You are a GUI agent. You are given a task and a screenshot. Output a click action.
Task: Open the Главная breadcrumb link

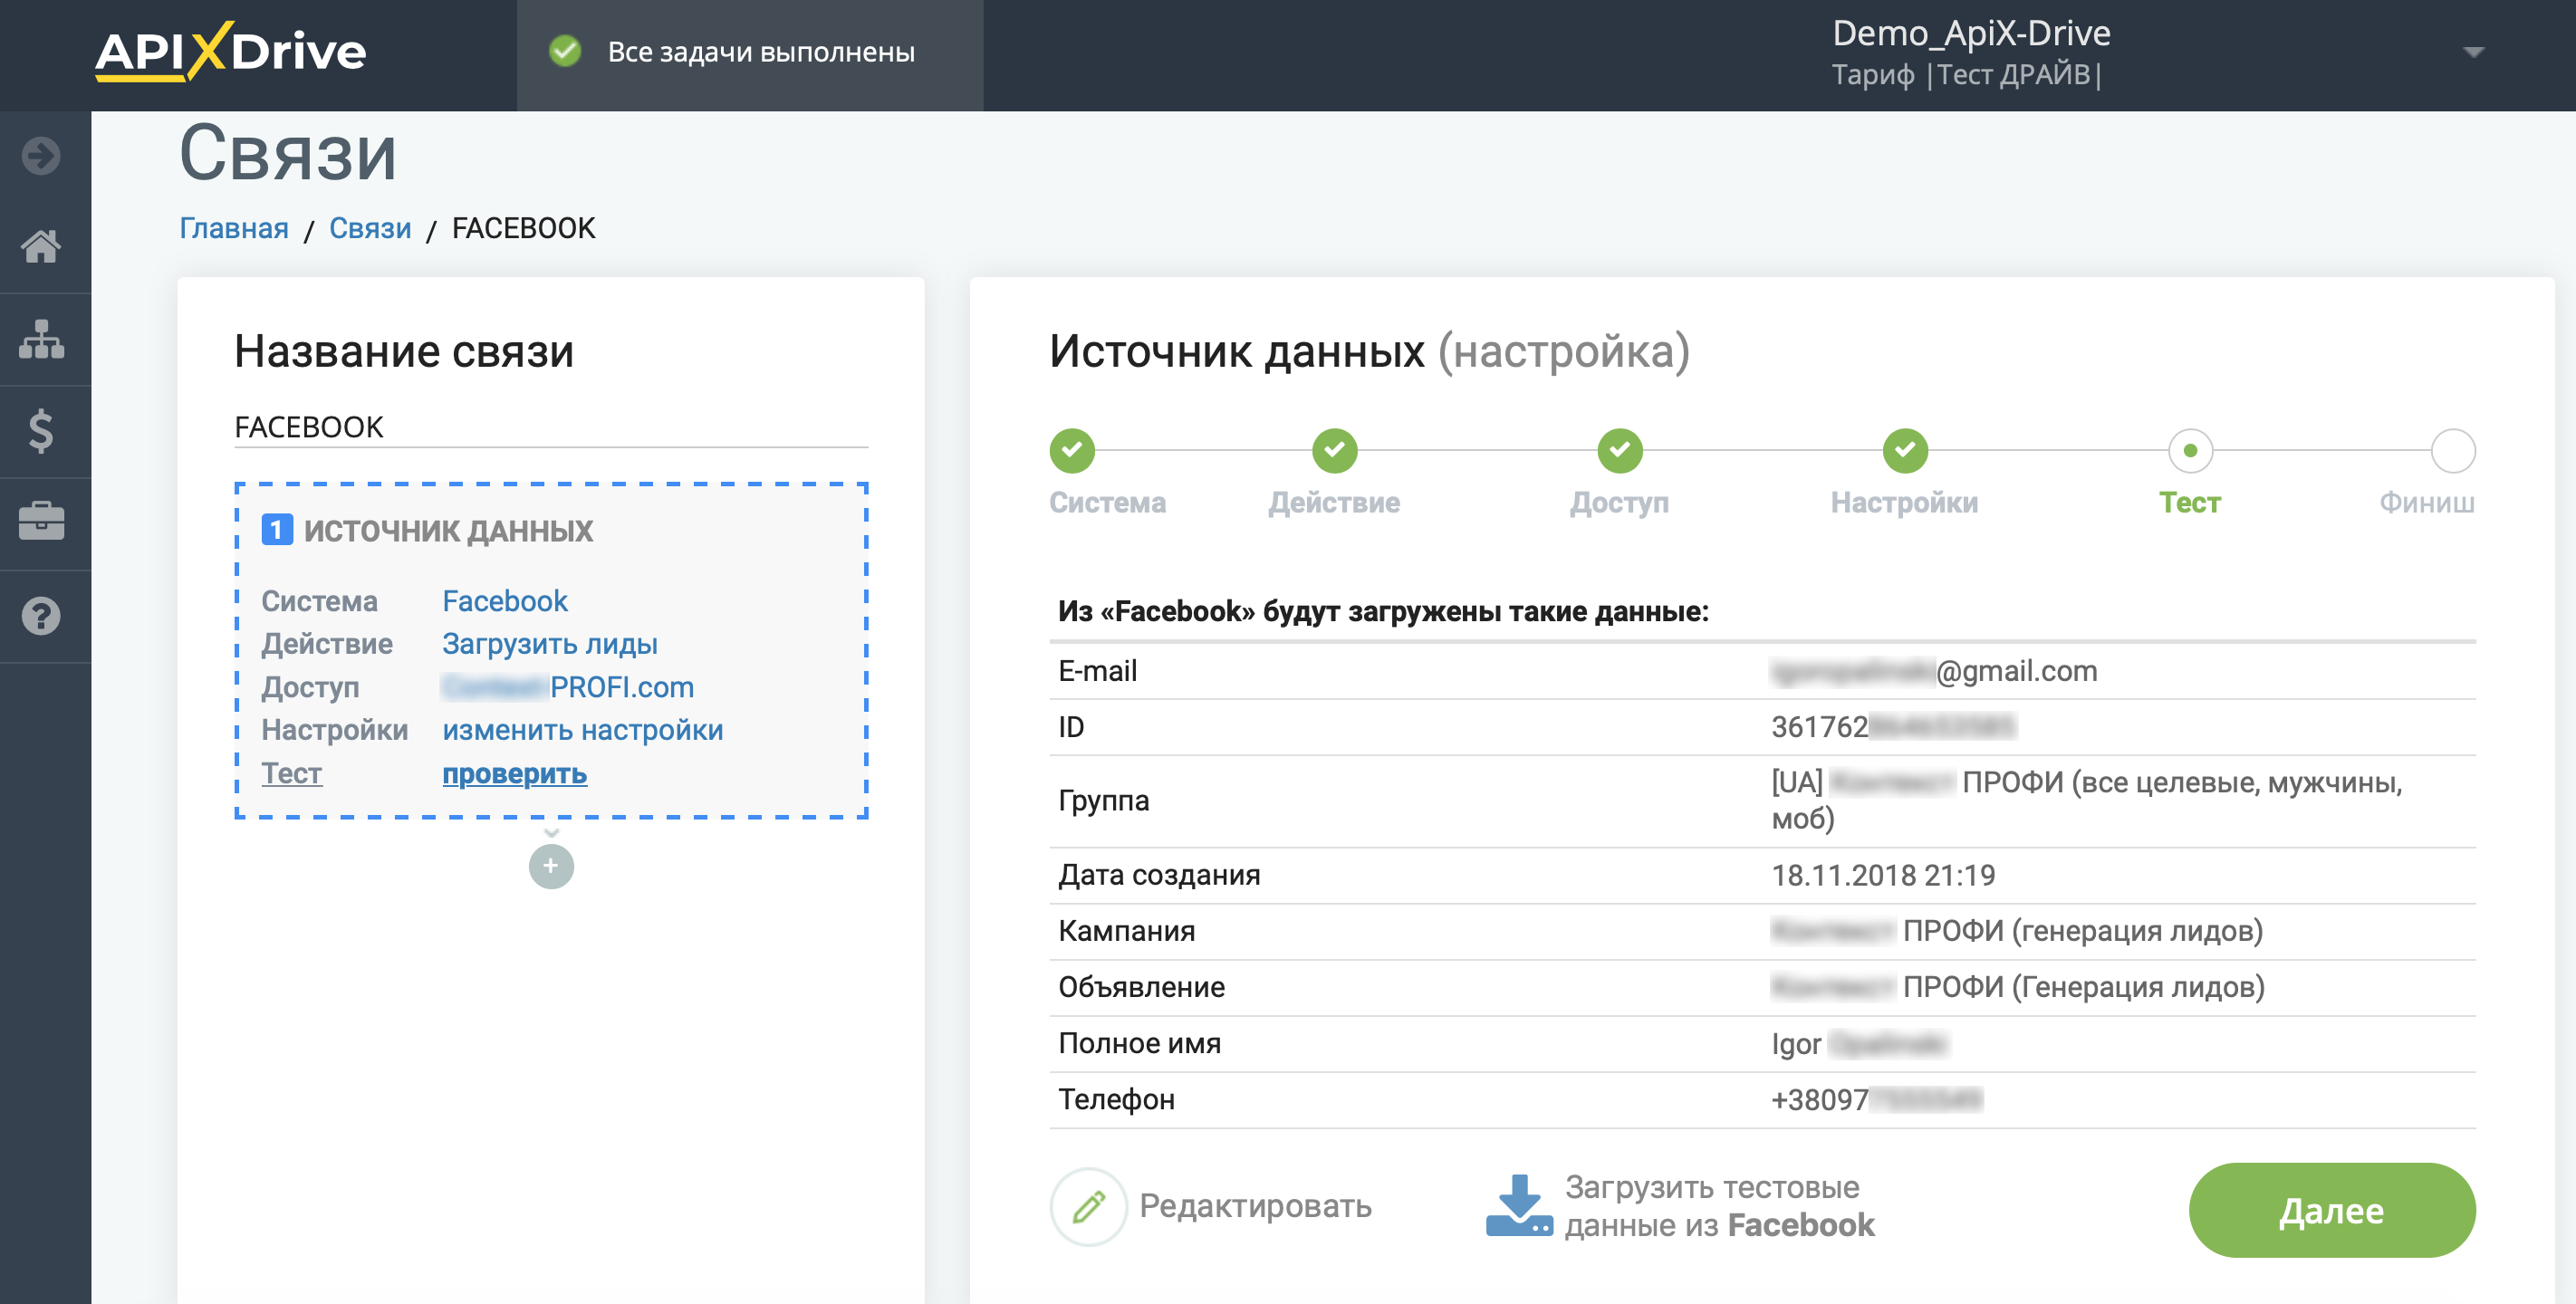[x=234, y=228]
